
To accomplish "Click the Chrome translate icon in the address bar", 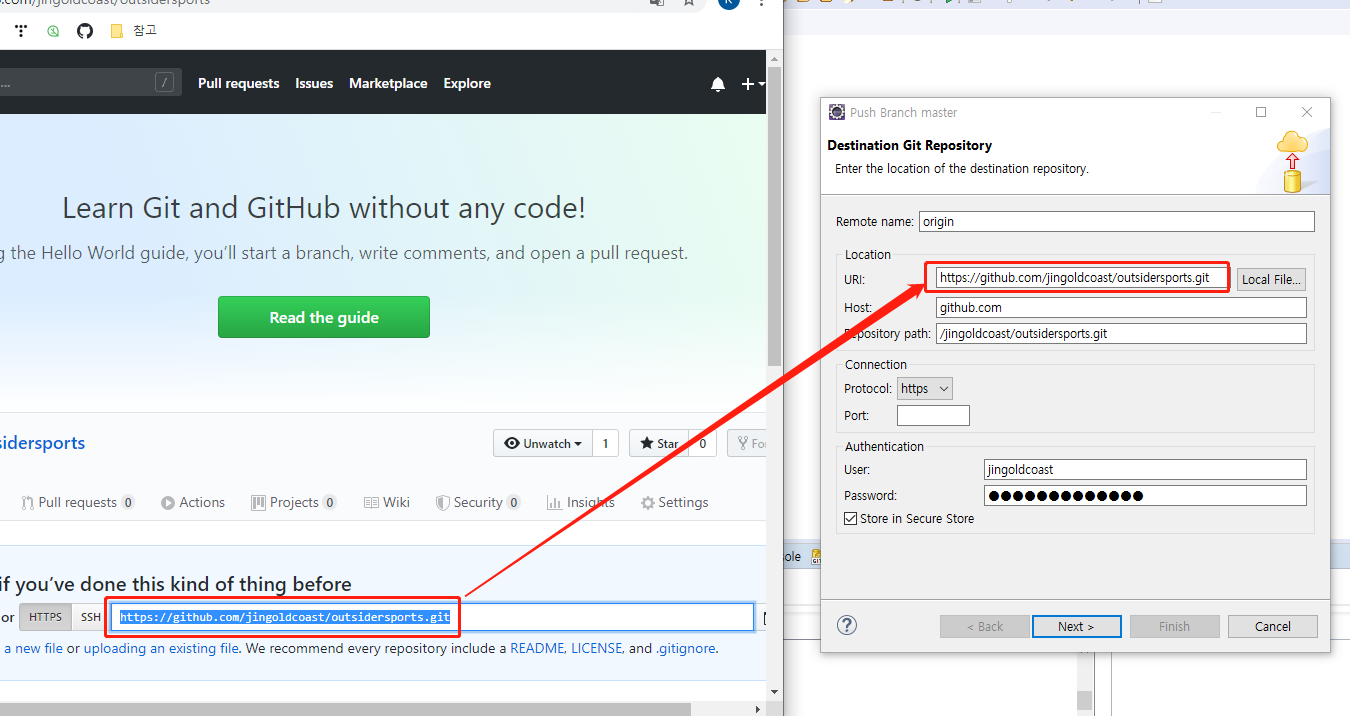I will (x=657, y=3).
